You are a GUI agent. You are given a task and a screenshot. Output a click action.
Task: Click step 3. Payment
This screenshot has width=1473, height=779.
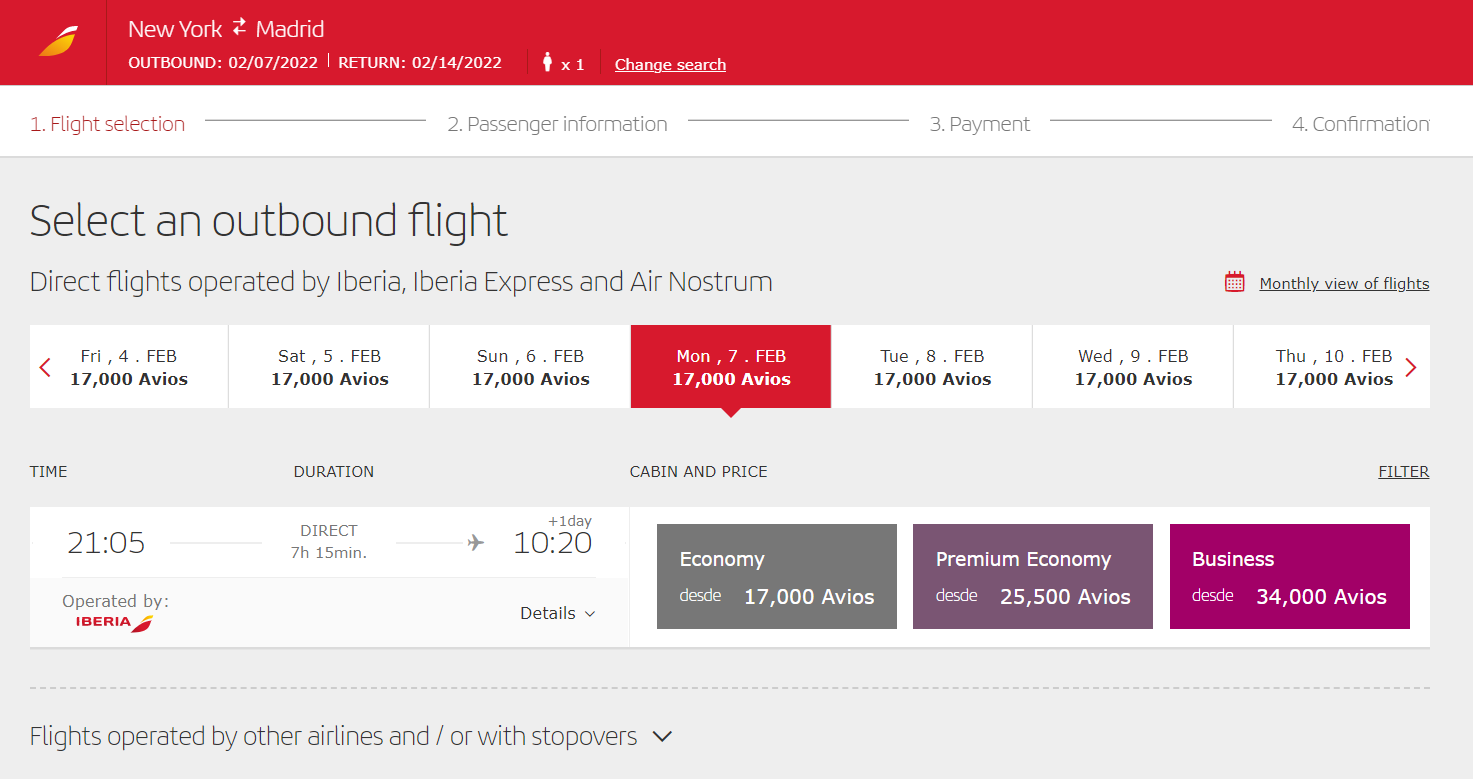click(980, 124)
